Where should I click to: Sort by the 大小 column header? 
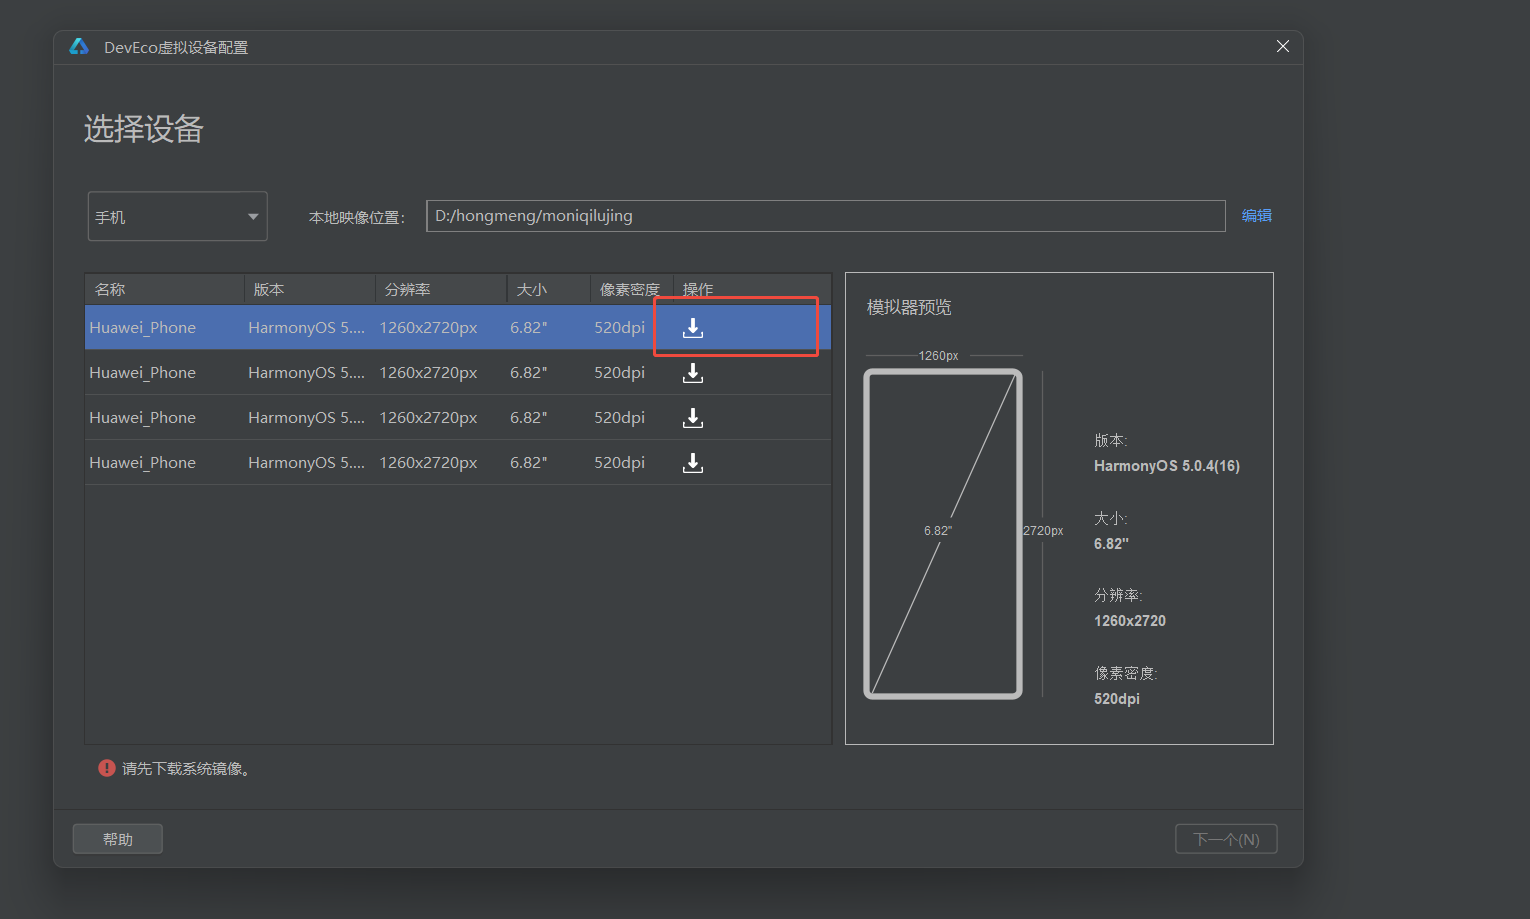(548, 289)
